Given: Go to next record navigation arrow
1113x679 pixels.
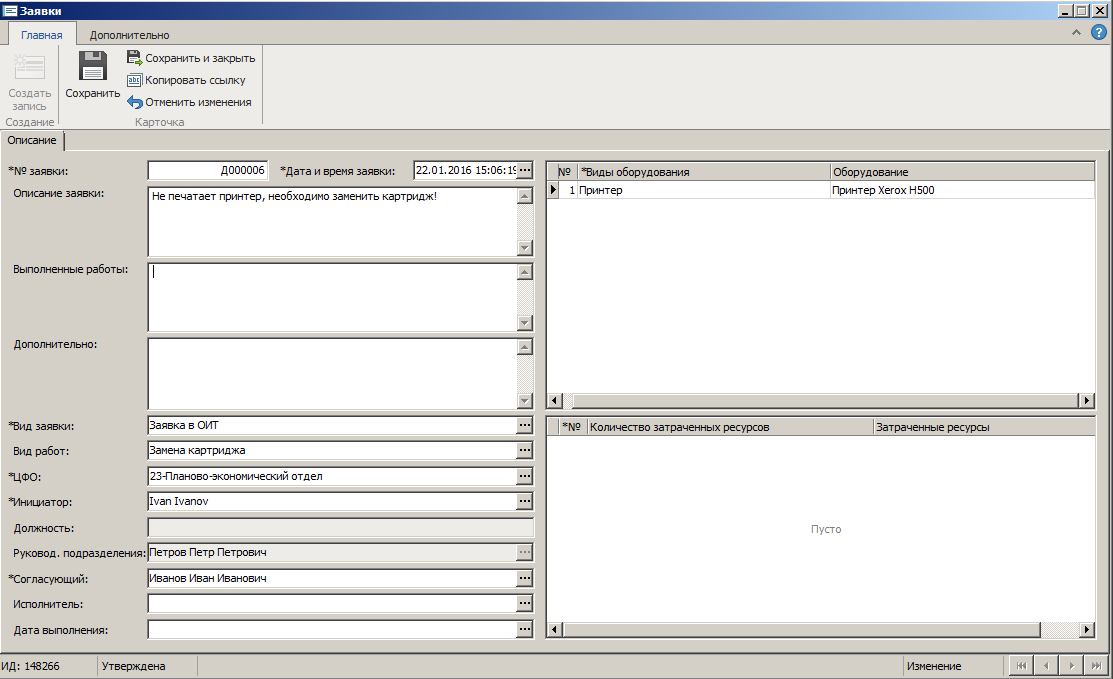Looking at the screenshot, I should click(1071, 666).
